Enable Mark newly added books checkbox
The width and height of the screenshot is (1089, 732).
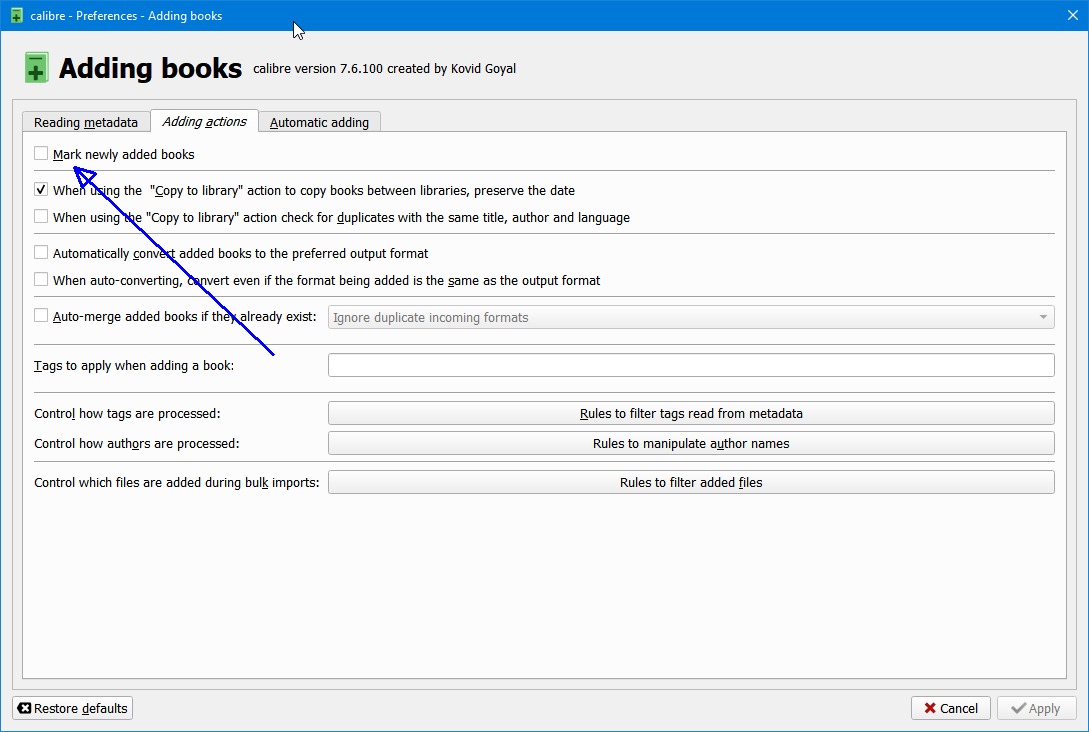[41, 154]
